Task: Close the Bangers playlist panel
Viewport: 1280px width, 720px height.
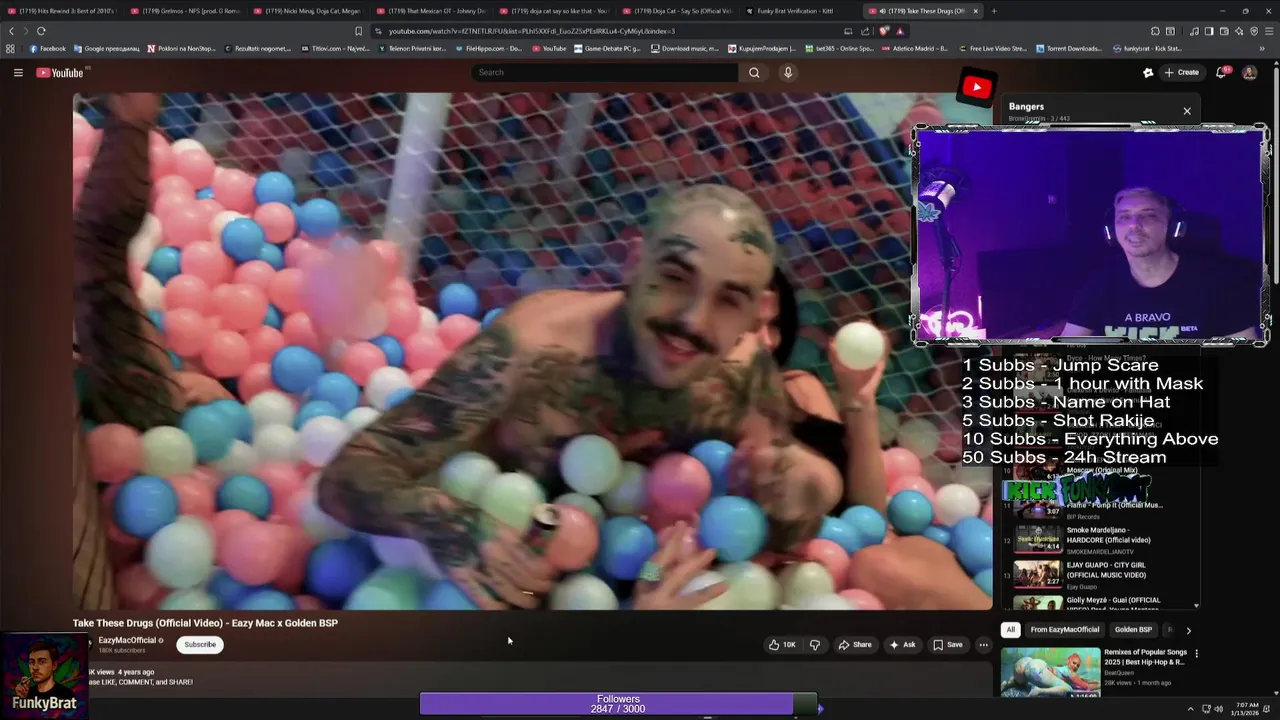Action: tap(1187, 111)
